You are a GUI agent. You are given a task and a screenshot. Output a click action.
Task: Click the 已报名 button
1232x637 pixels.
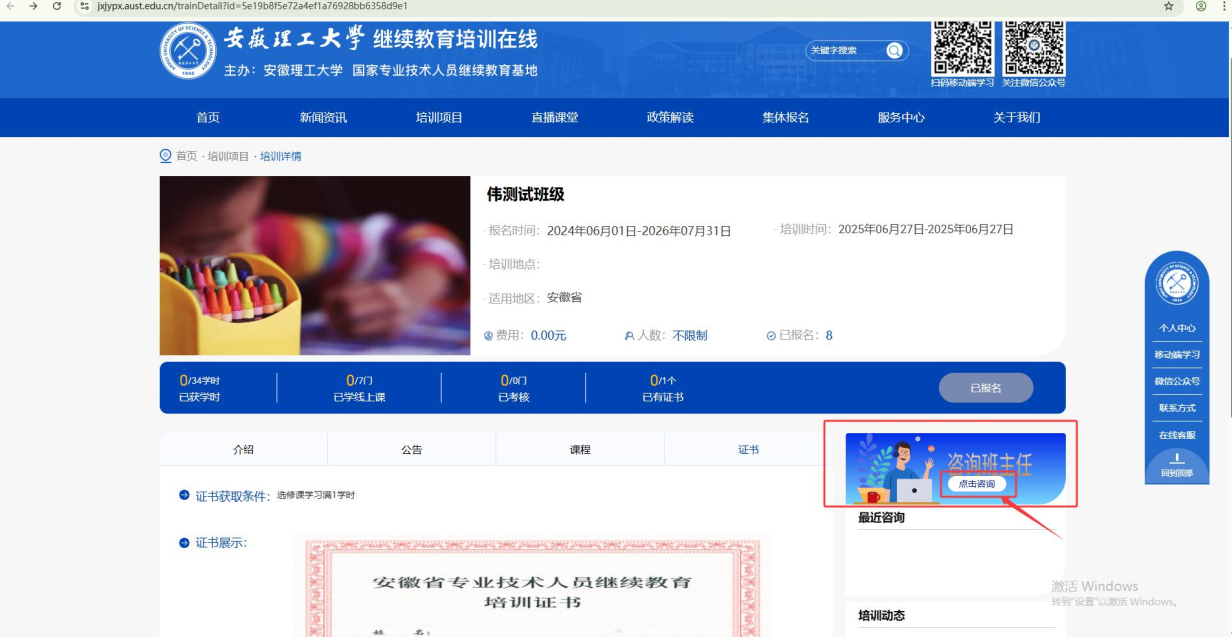pyautogui.click(x=985, y=388)
